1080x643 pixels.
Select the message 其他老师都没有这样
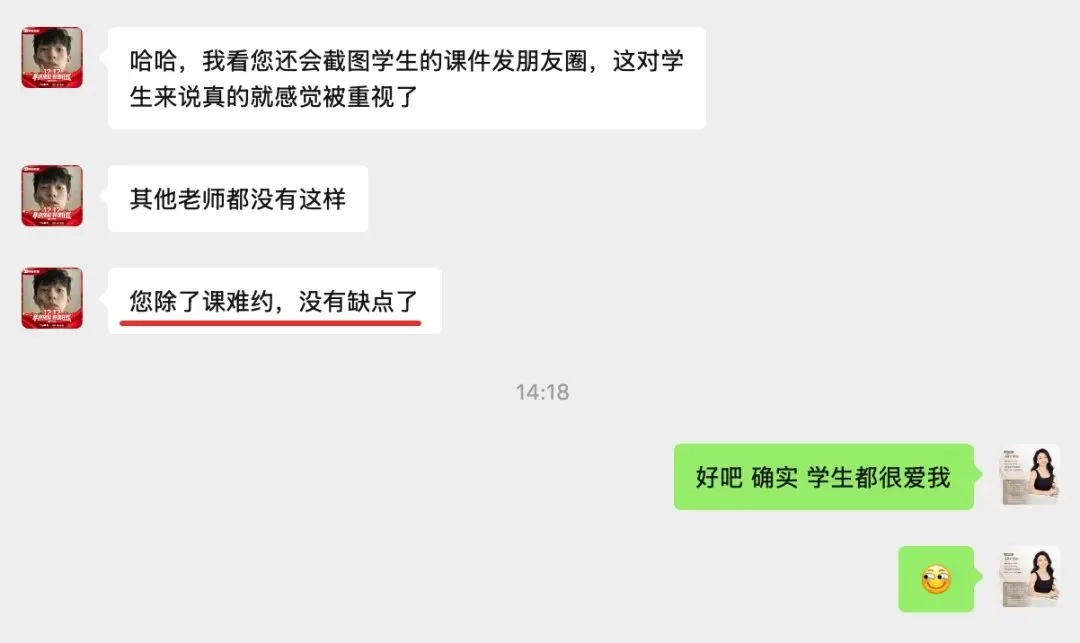coord(238,199)
